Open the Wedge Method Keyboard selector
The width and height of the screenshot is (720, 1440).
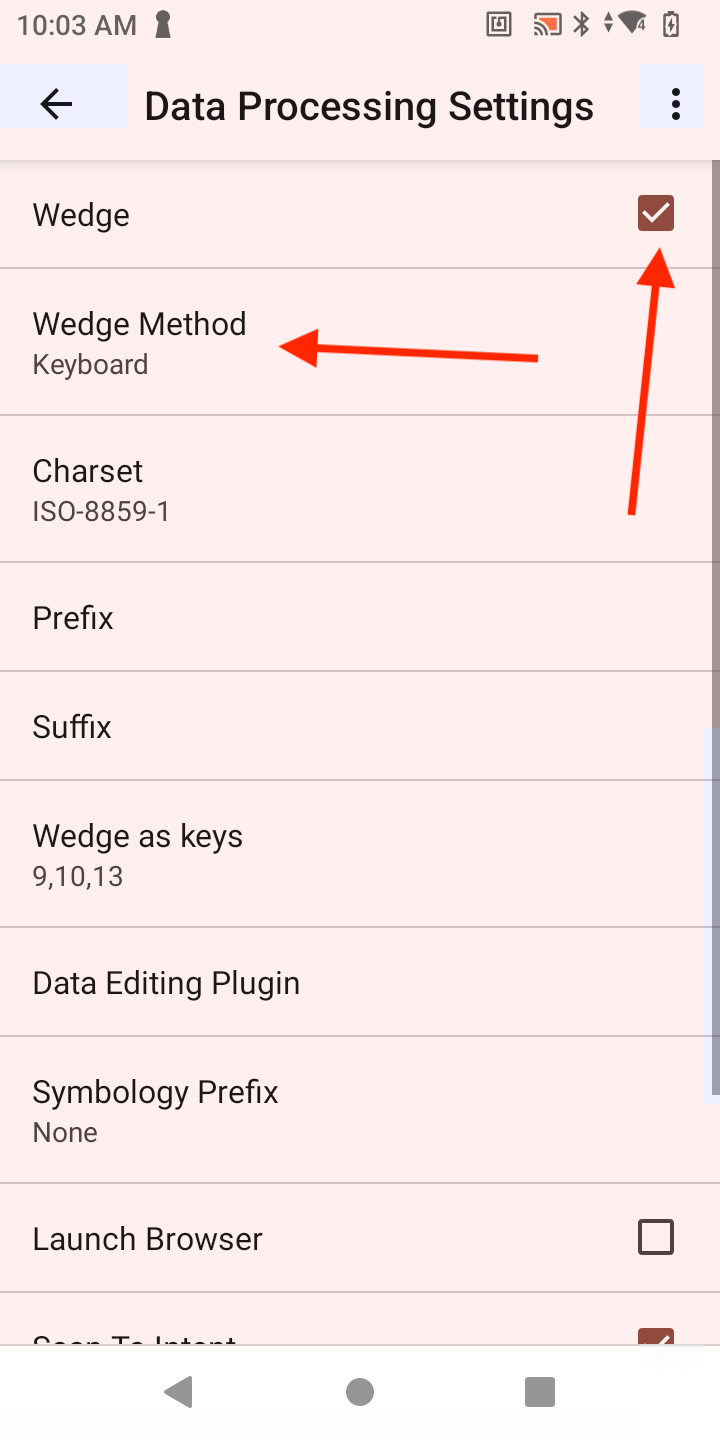(139, 342)
